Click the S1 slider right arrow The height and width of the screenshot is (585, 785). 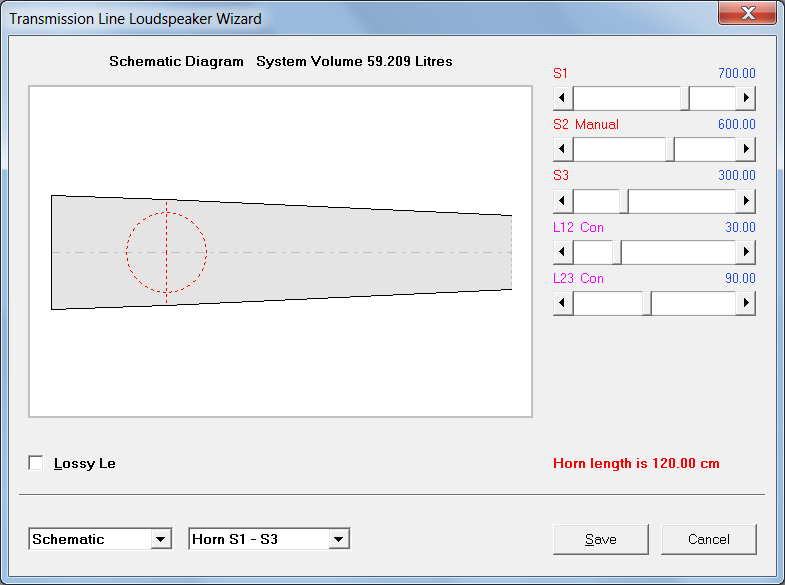tap(745, 98)
